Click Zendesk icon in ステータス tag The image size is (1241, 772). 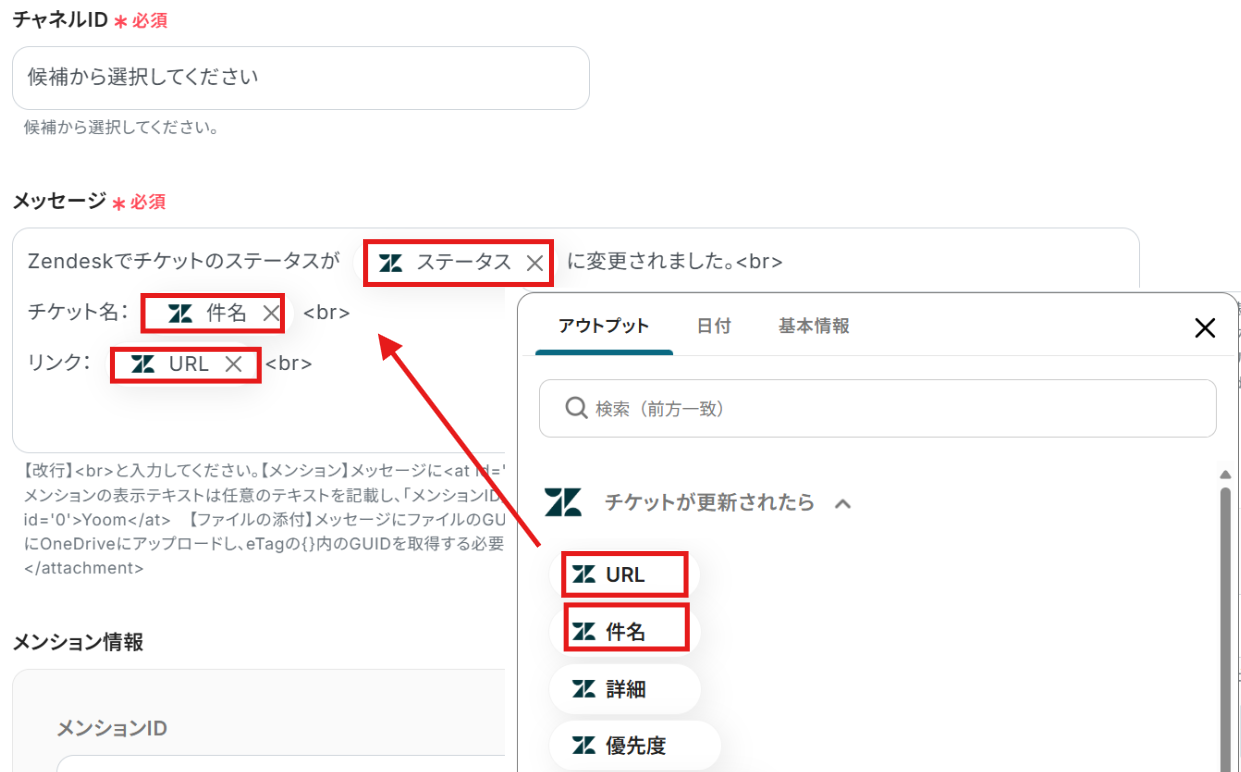(x=391, y=263)
